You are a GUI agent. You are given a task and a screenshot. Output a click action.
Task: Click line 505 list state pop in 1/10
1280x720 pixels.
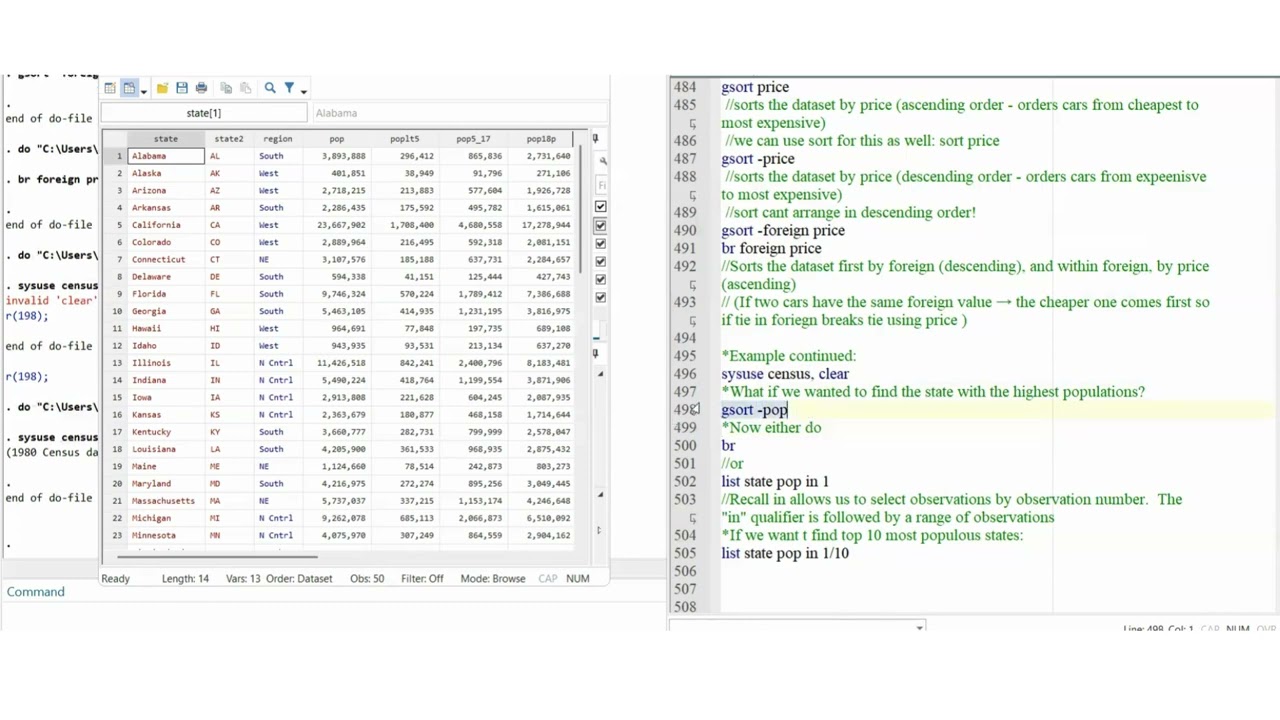(785, 553)
